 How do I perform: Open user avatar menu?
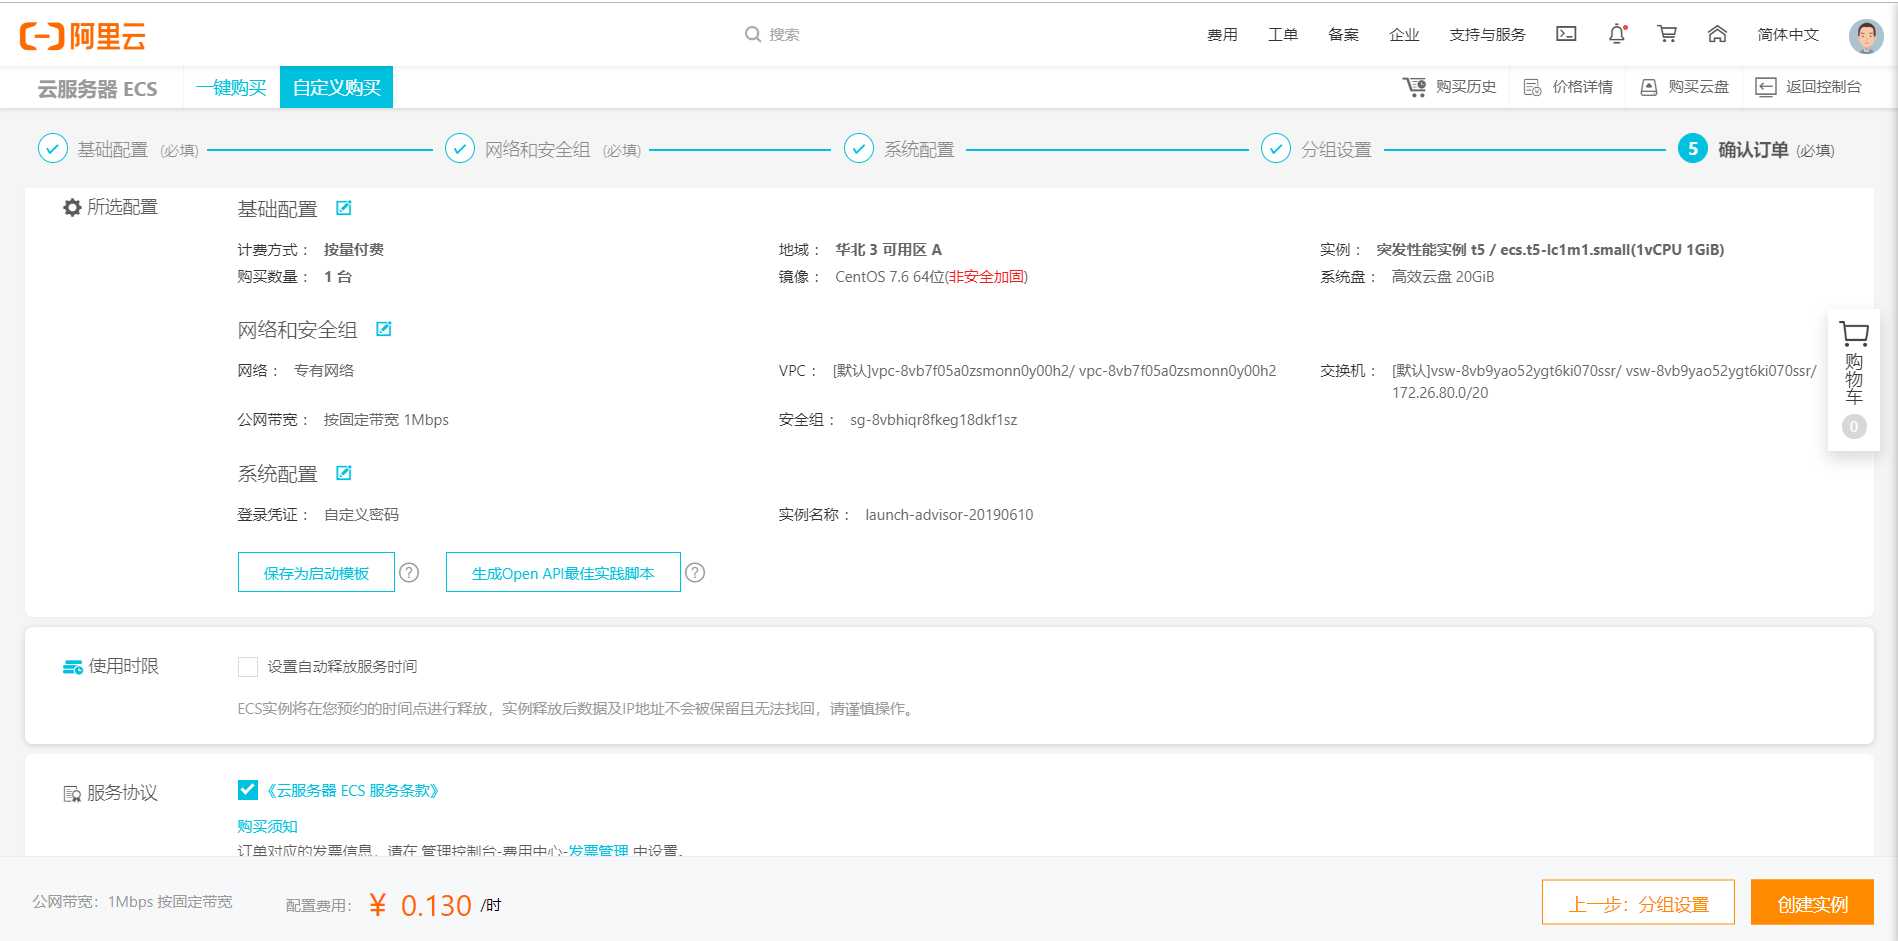click(x=1866, y=36)
